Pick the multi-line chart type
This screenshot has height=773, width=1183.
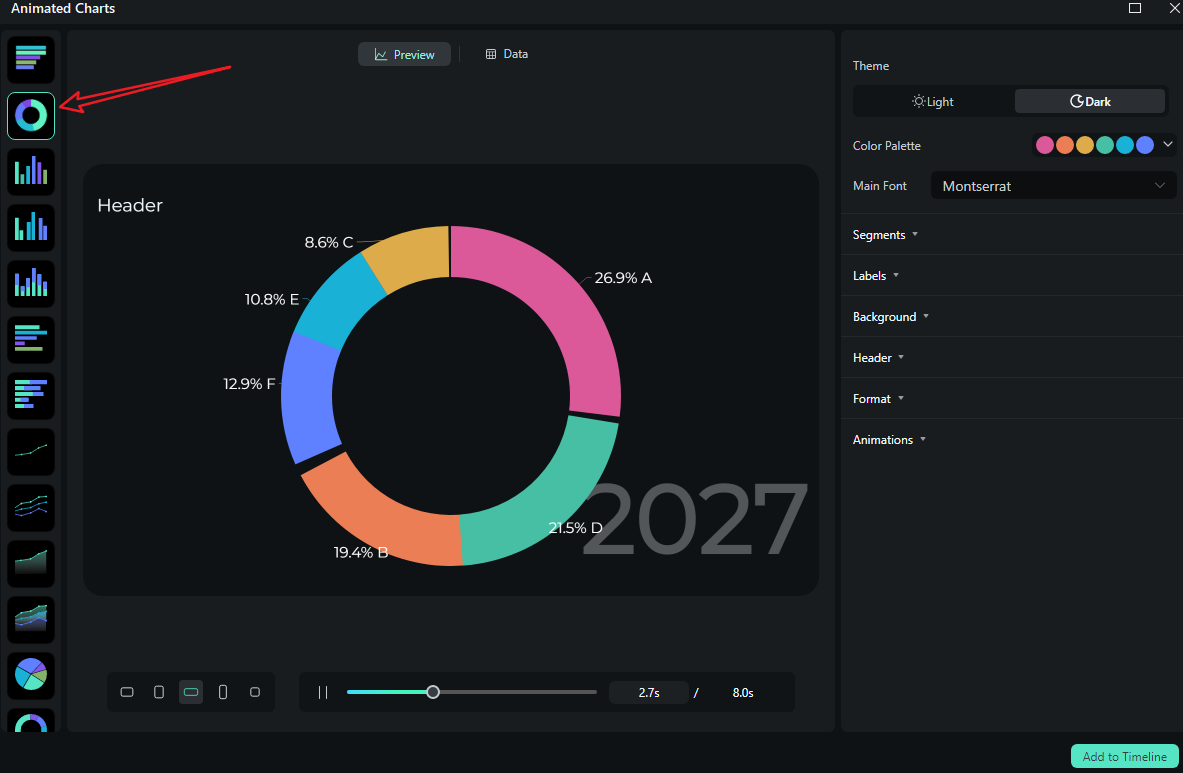(30, 508)
